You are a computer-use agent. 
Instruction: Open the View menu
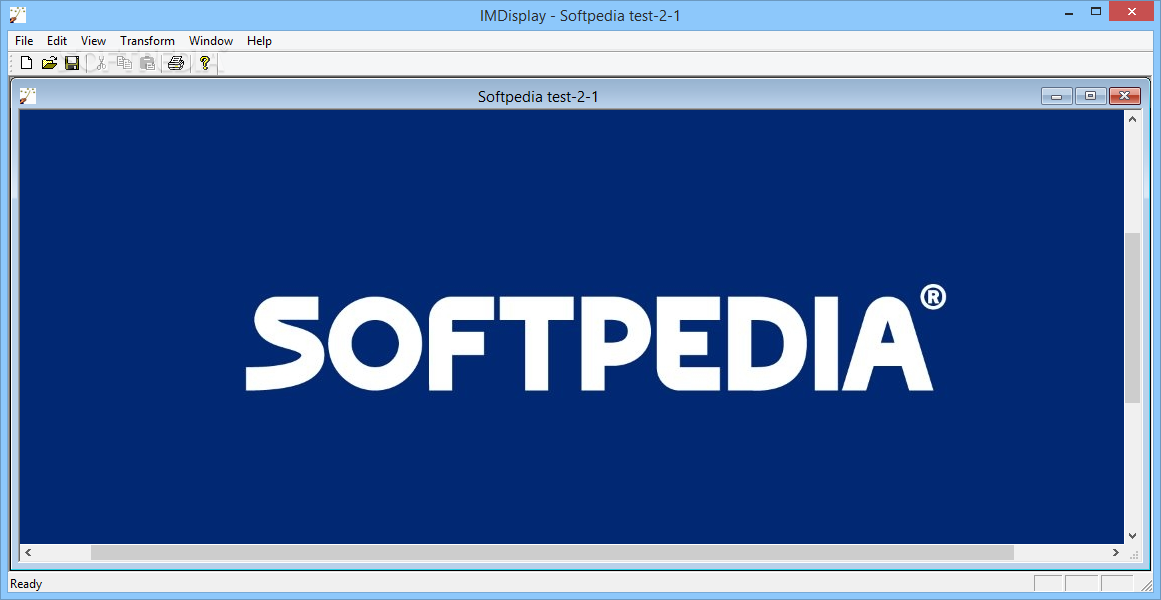pyautogui.click(x=93, y=41)
